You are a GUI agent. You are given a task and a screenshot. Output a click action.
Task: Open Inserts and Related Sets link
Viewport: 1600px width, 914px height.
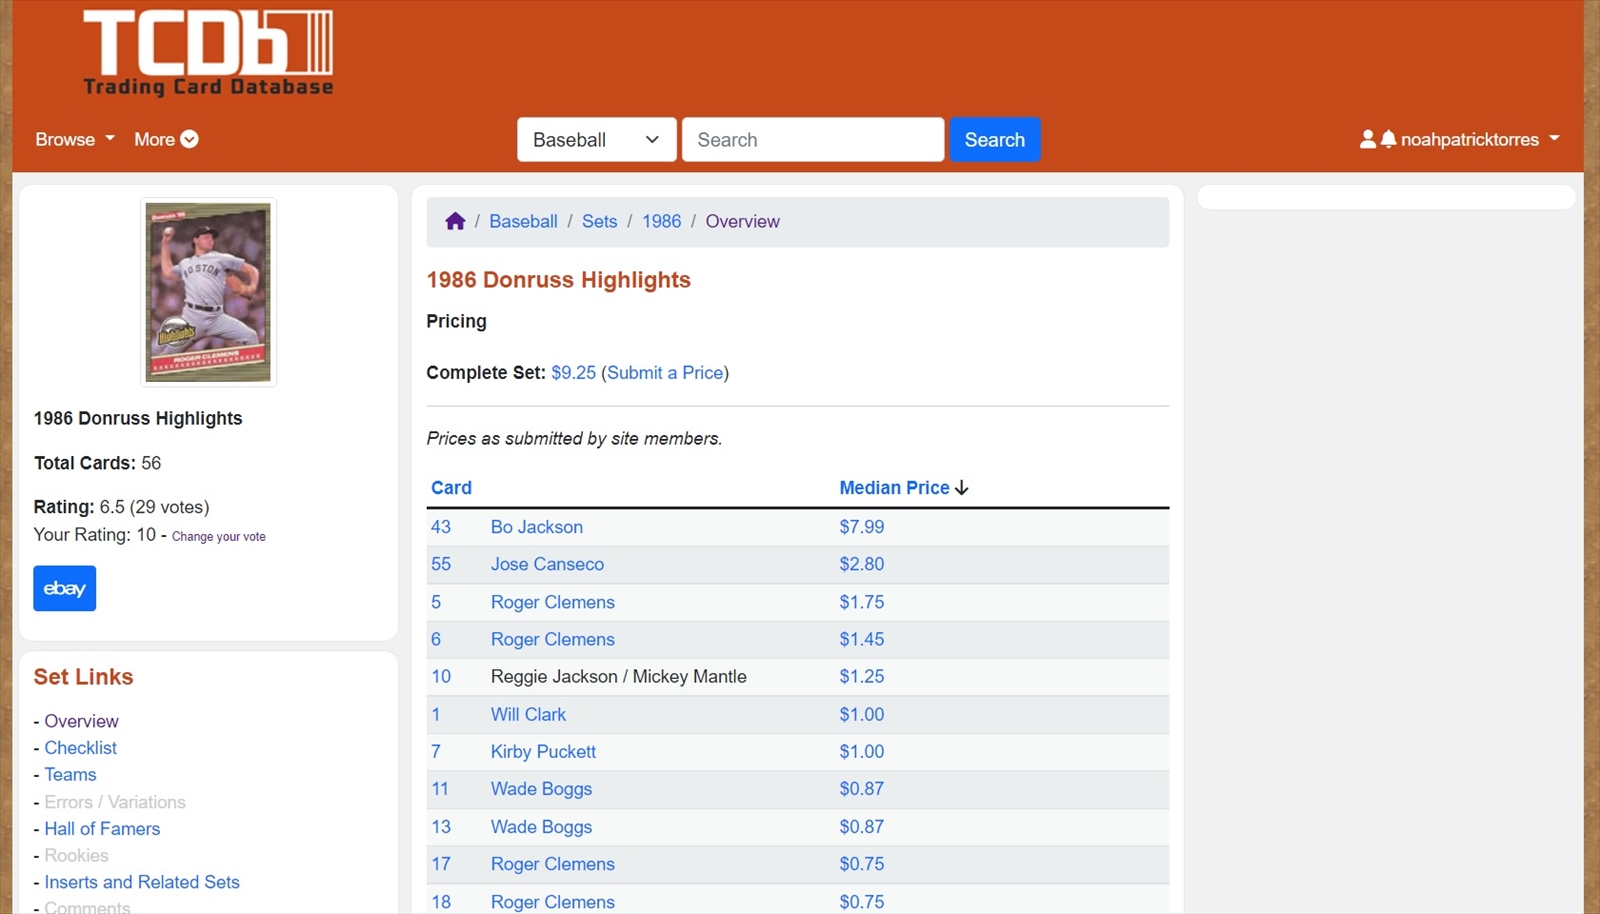(x=142, y=882)
